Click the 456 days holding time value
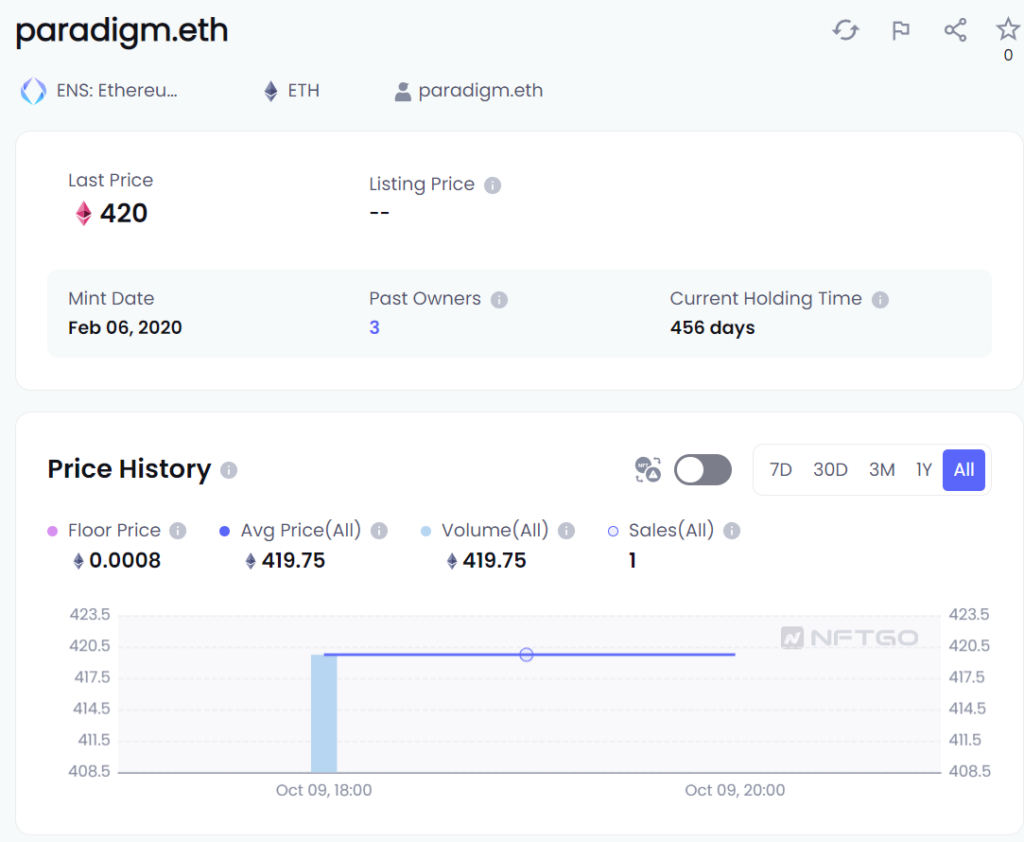Viewport: 1024px width, 842px height. pyautogui.click(x=712, y=328)
